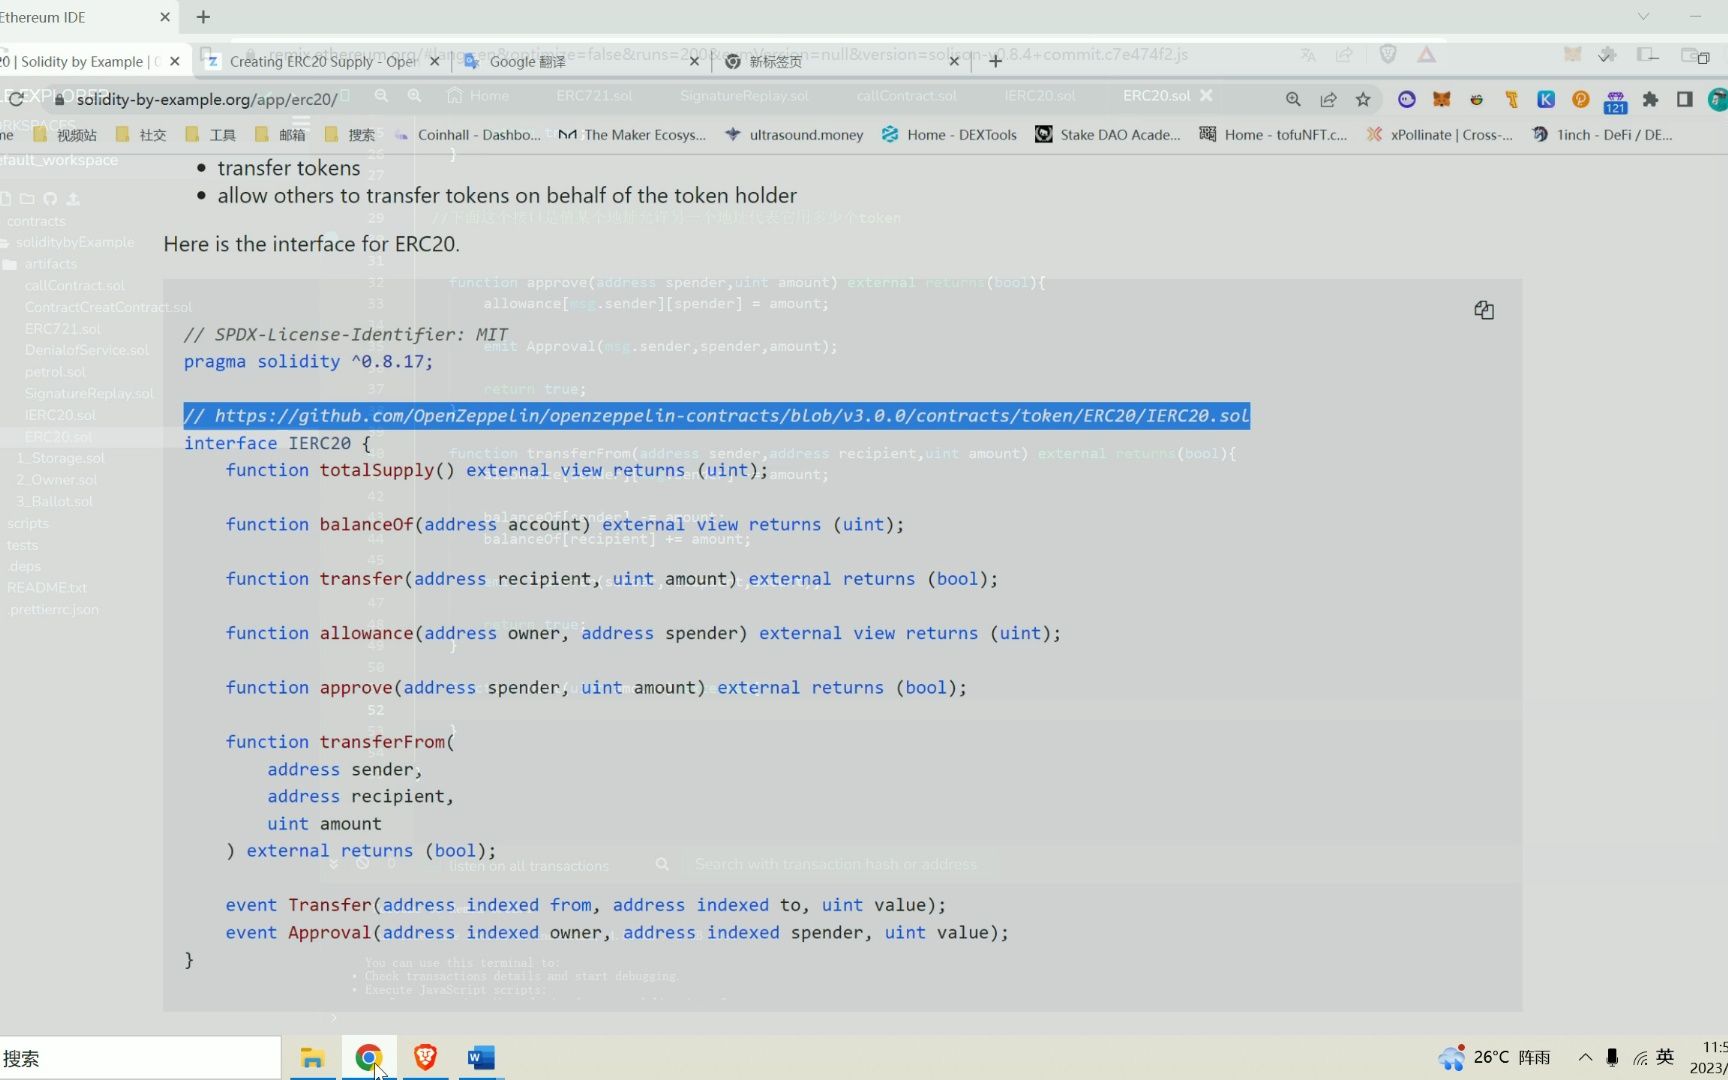1728x1080 pixels.
Task: Open the extension badged 121
Action: click(1615, 101)
